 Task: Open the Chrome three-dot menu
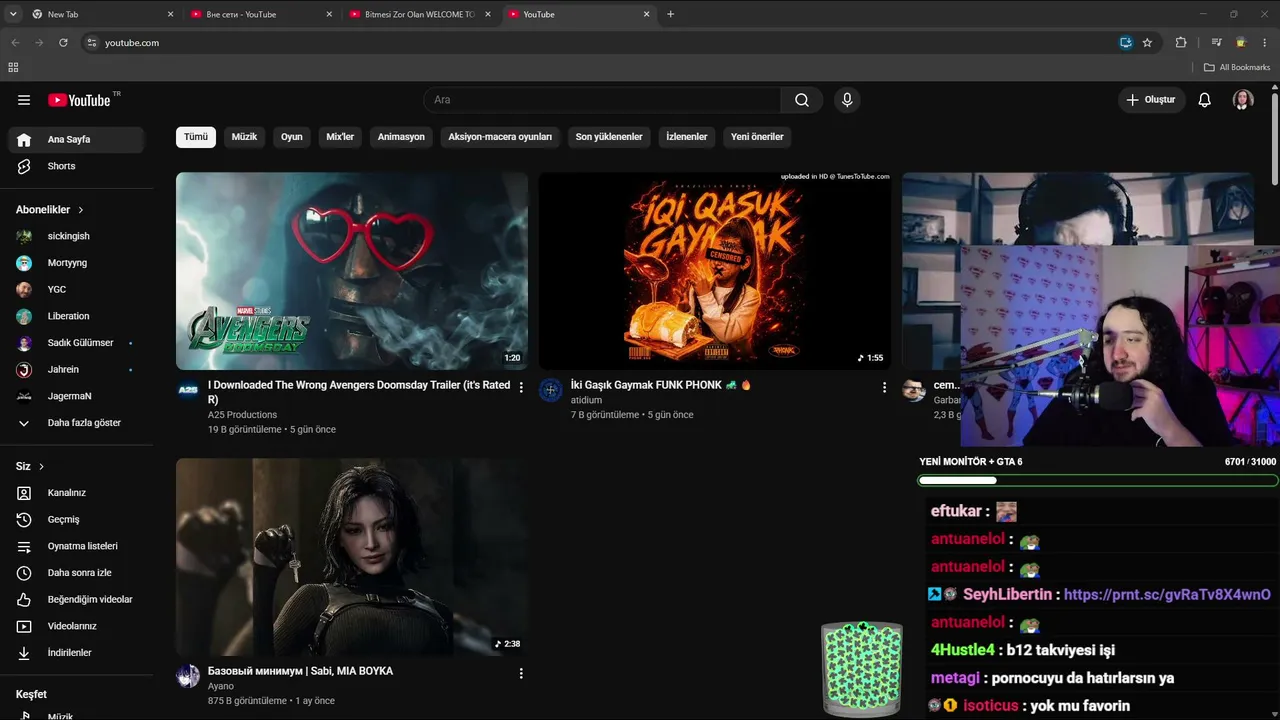click(x=1265, y=43)
